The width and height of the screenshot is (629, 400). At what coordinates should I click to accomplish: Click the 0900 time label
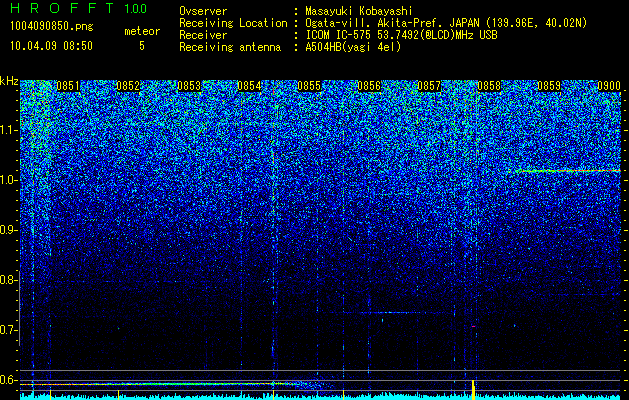[x=609, y=86]
